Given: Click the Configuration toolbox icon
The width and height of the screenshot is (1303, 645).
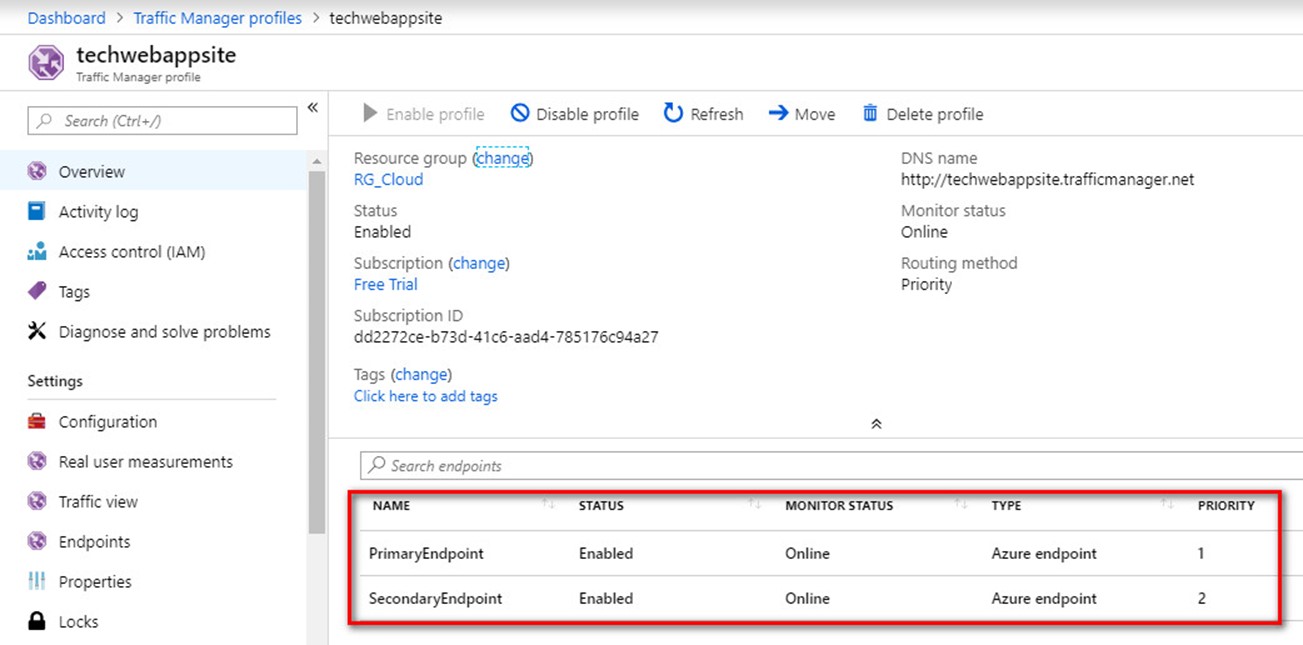Looking at the screenshot, I should [37, 421].
